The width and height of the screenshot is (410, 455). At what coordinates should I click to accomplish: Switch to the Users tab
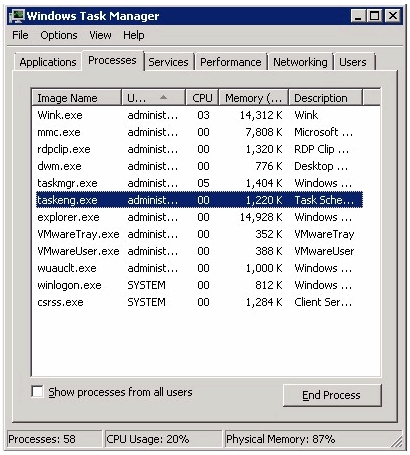tap(353, 62)
